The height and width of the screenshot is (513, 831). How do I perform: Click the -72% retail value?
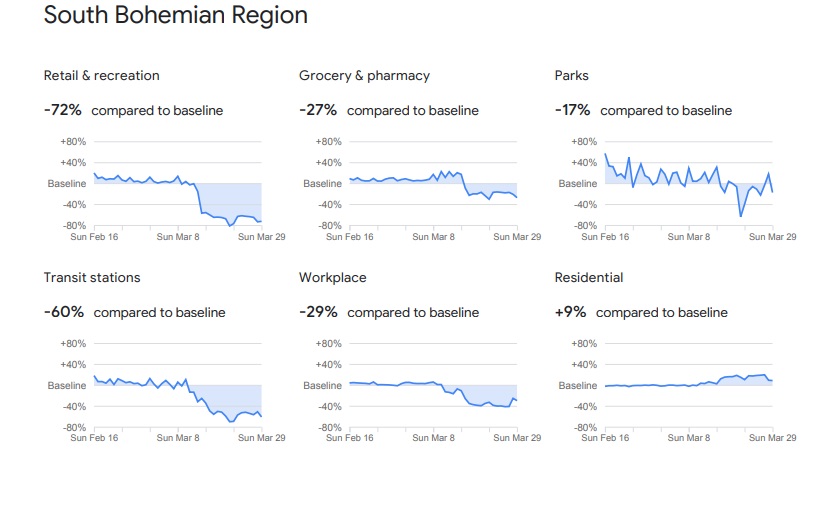(63, 110)
